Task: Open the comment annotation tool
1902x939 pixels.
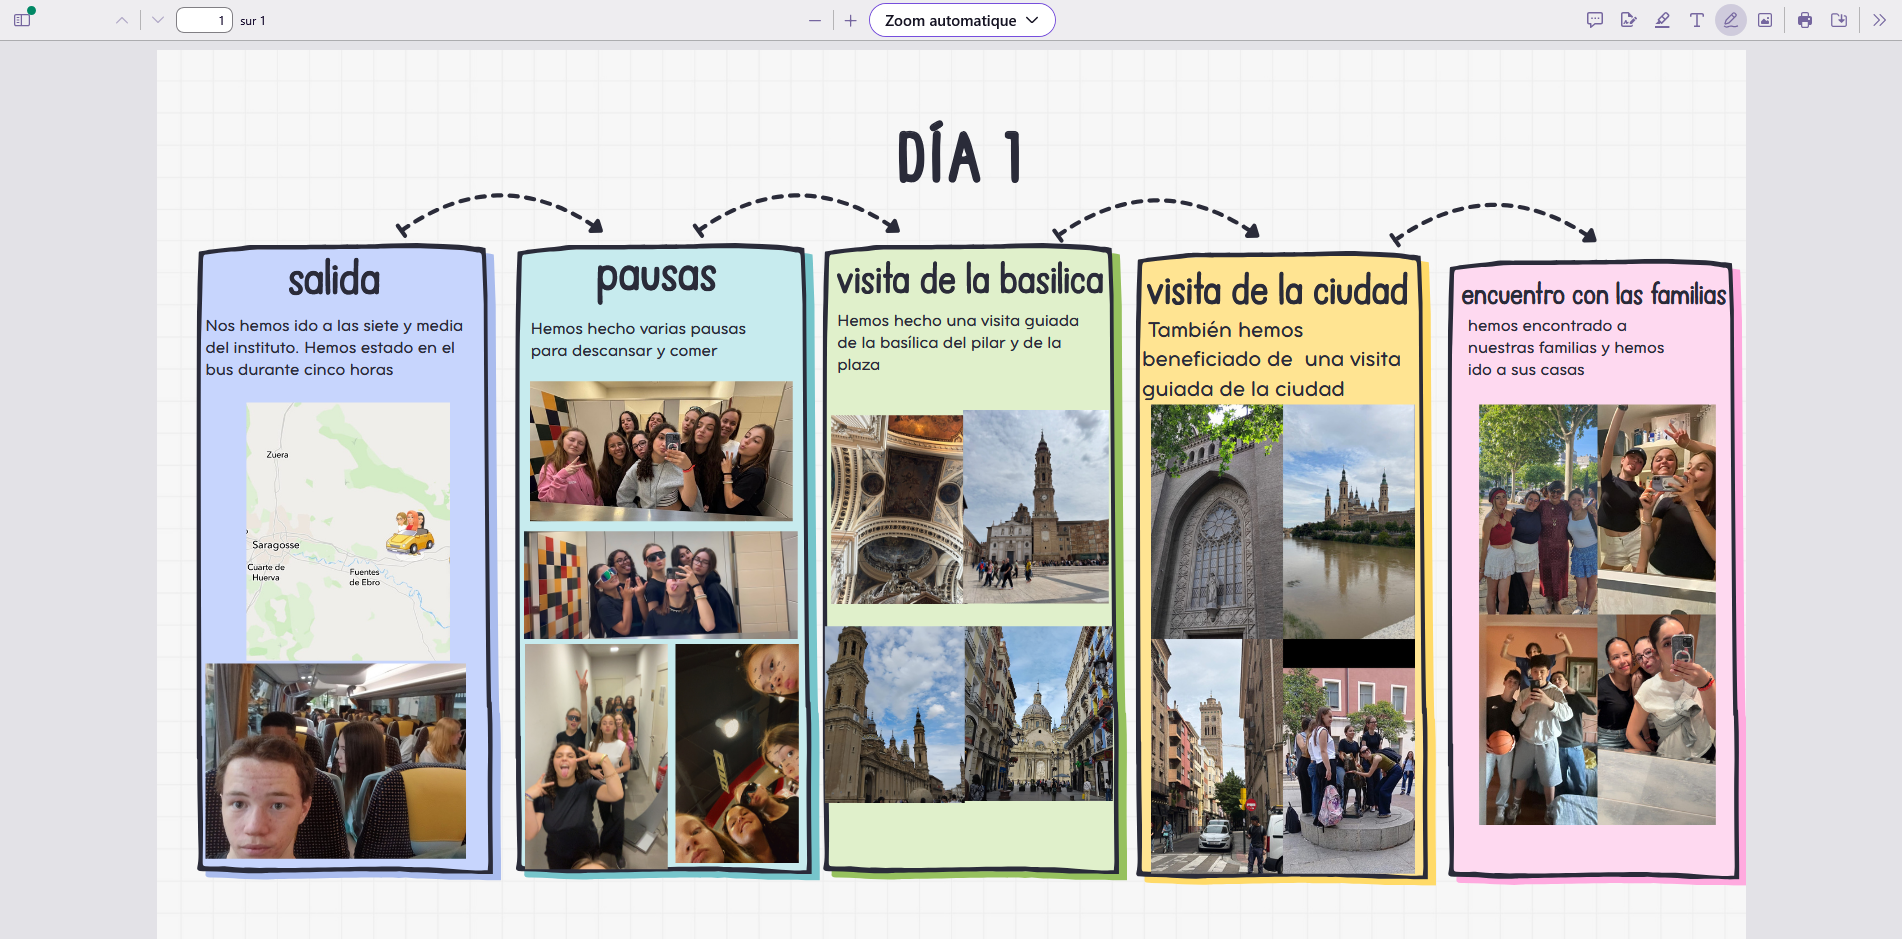Action: pos(1595,20)
